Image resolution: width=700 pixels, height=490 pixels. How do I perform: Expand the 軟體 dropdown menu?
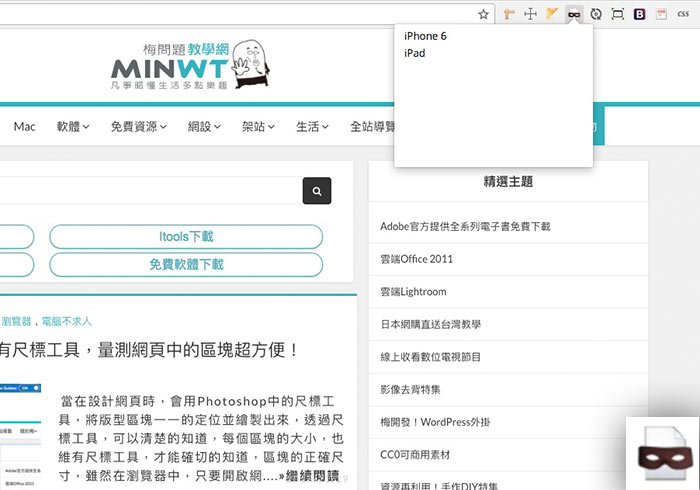(73, 127)
